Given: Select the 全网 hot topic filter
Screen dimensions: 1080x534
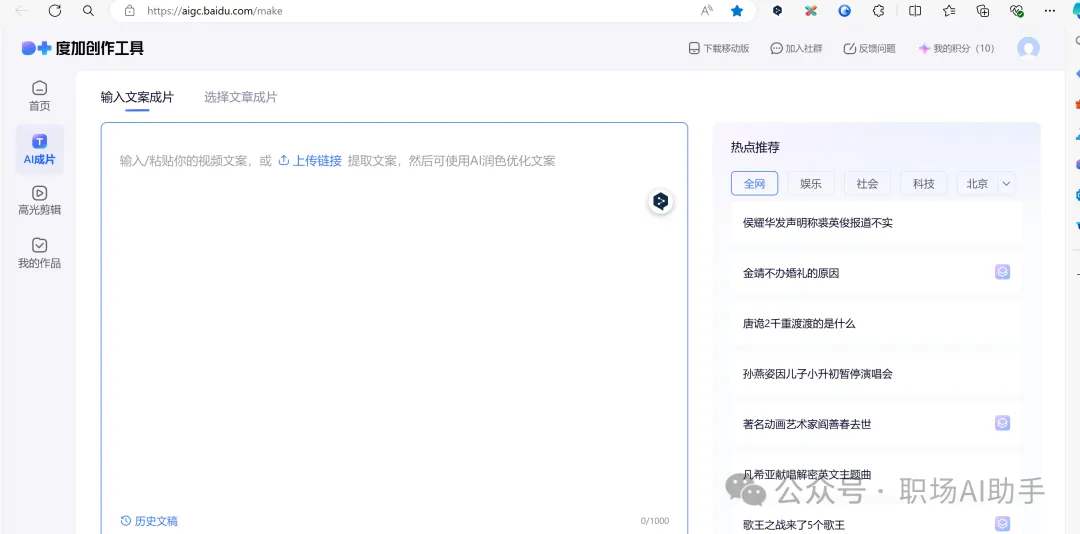Looking at the screenshot, I should click(x=754, y=183).
